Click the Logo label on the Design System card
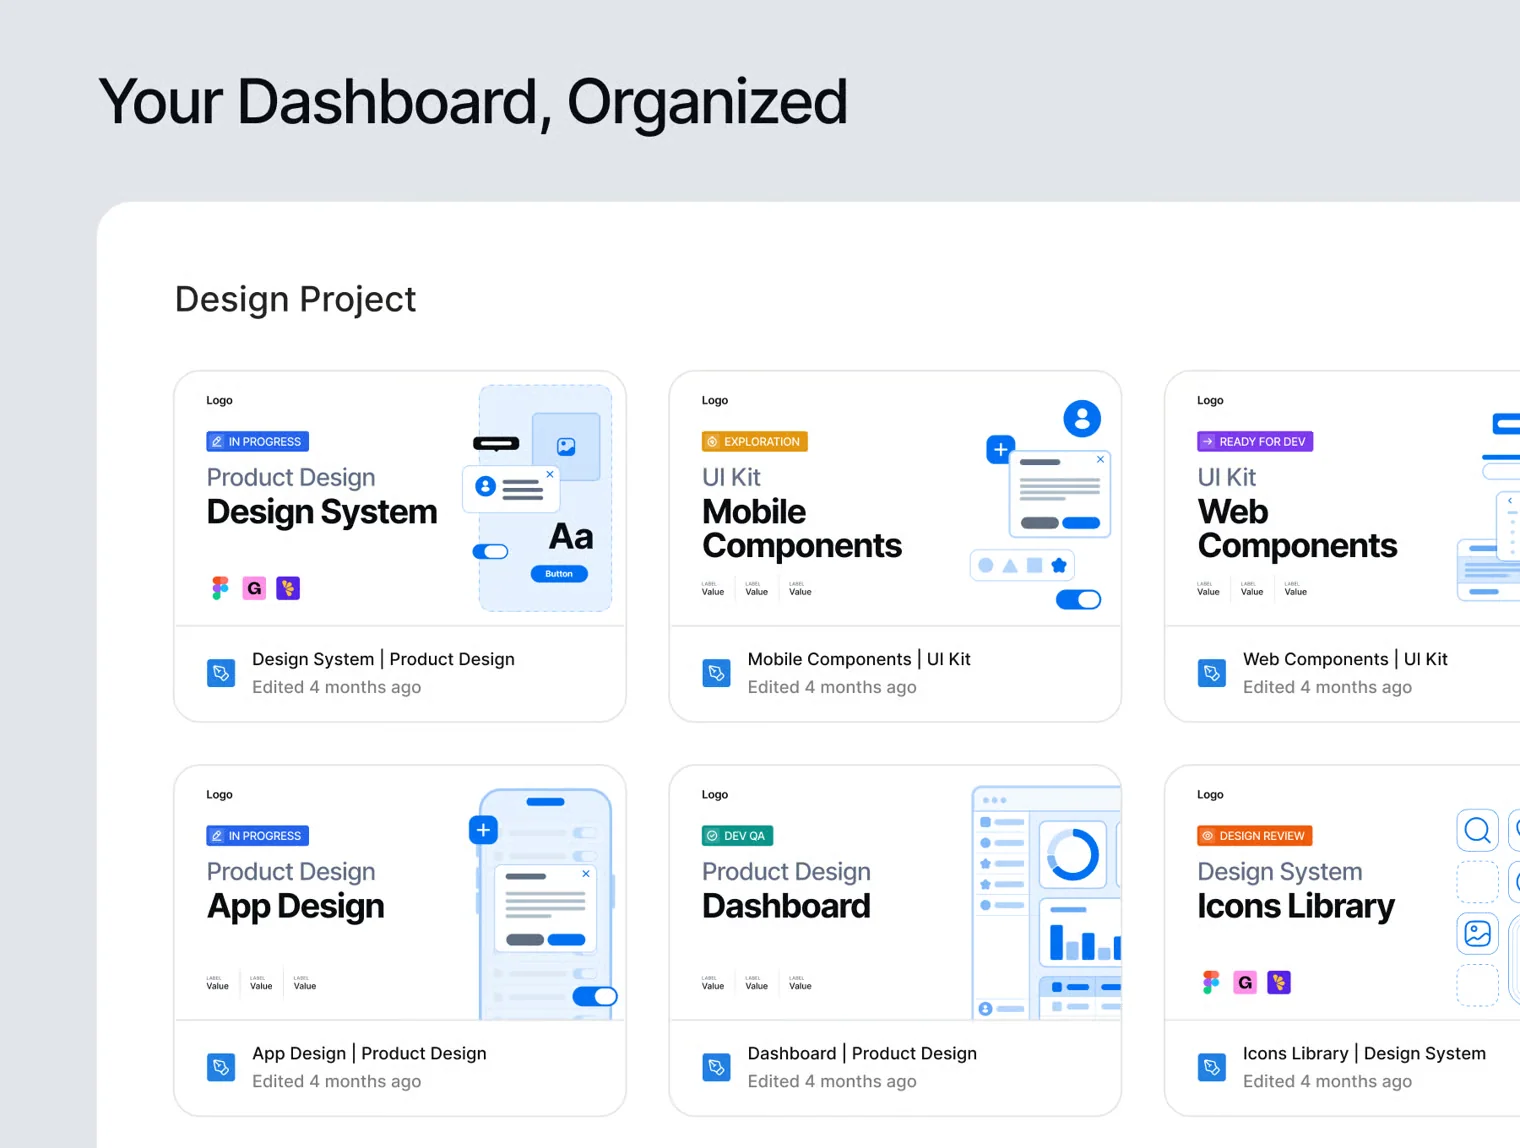1520x1148 pixels. (219, 400)
